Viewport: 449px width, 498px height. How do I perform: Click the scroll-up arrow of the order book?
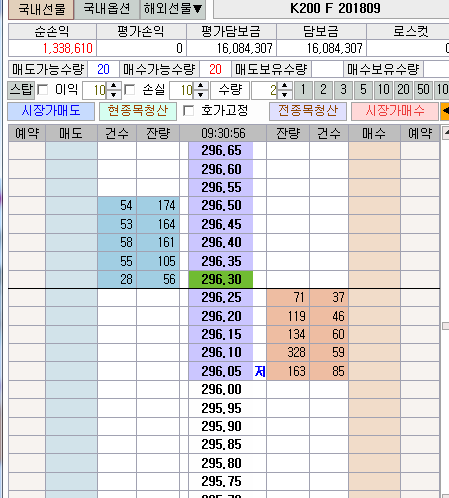click(x=446, y=133)
